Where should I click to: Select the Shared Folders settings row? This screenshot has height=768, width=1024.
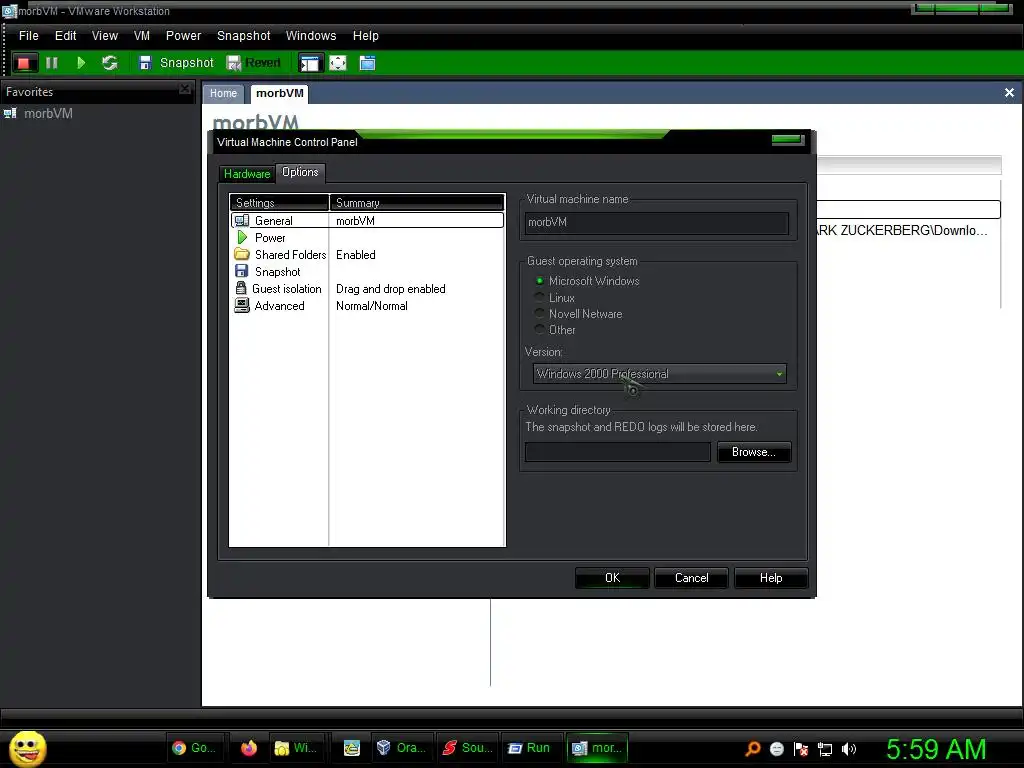coord(367,255)
